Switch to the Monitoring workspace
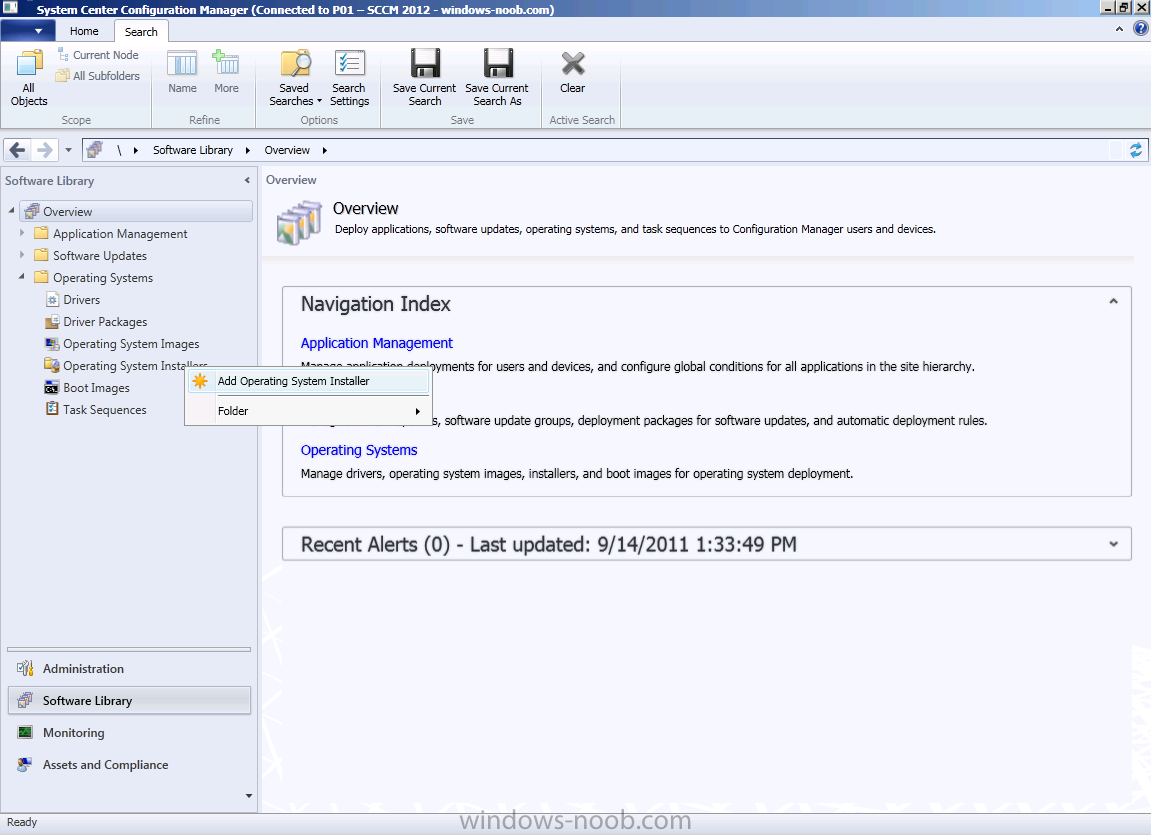 tap(129, 732)
